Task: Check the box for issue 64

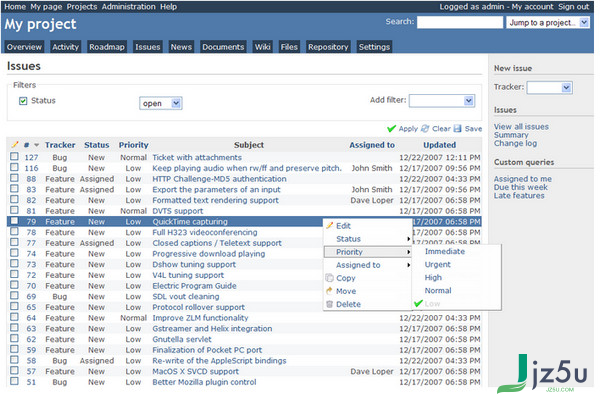Action: point(15,317)
